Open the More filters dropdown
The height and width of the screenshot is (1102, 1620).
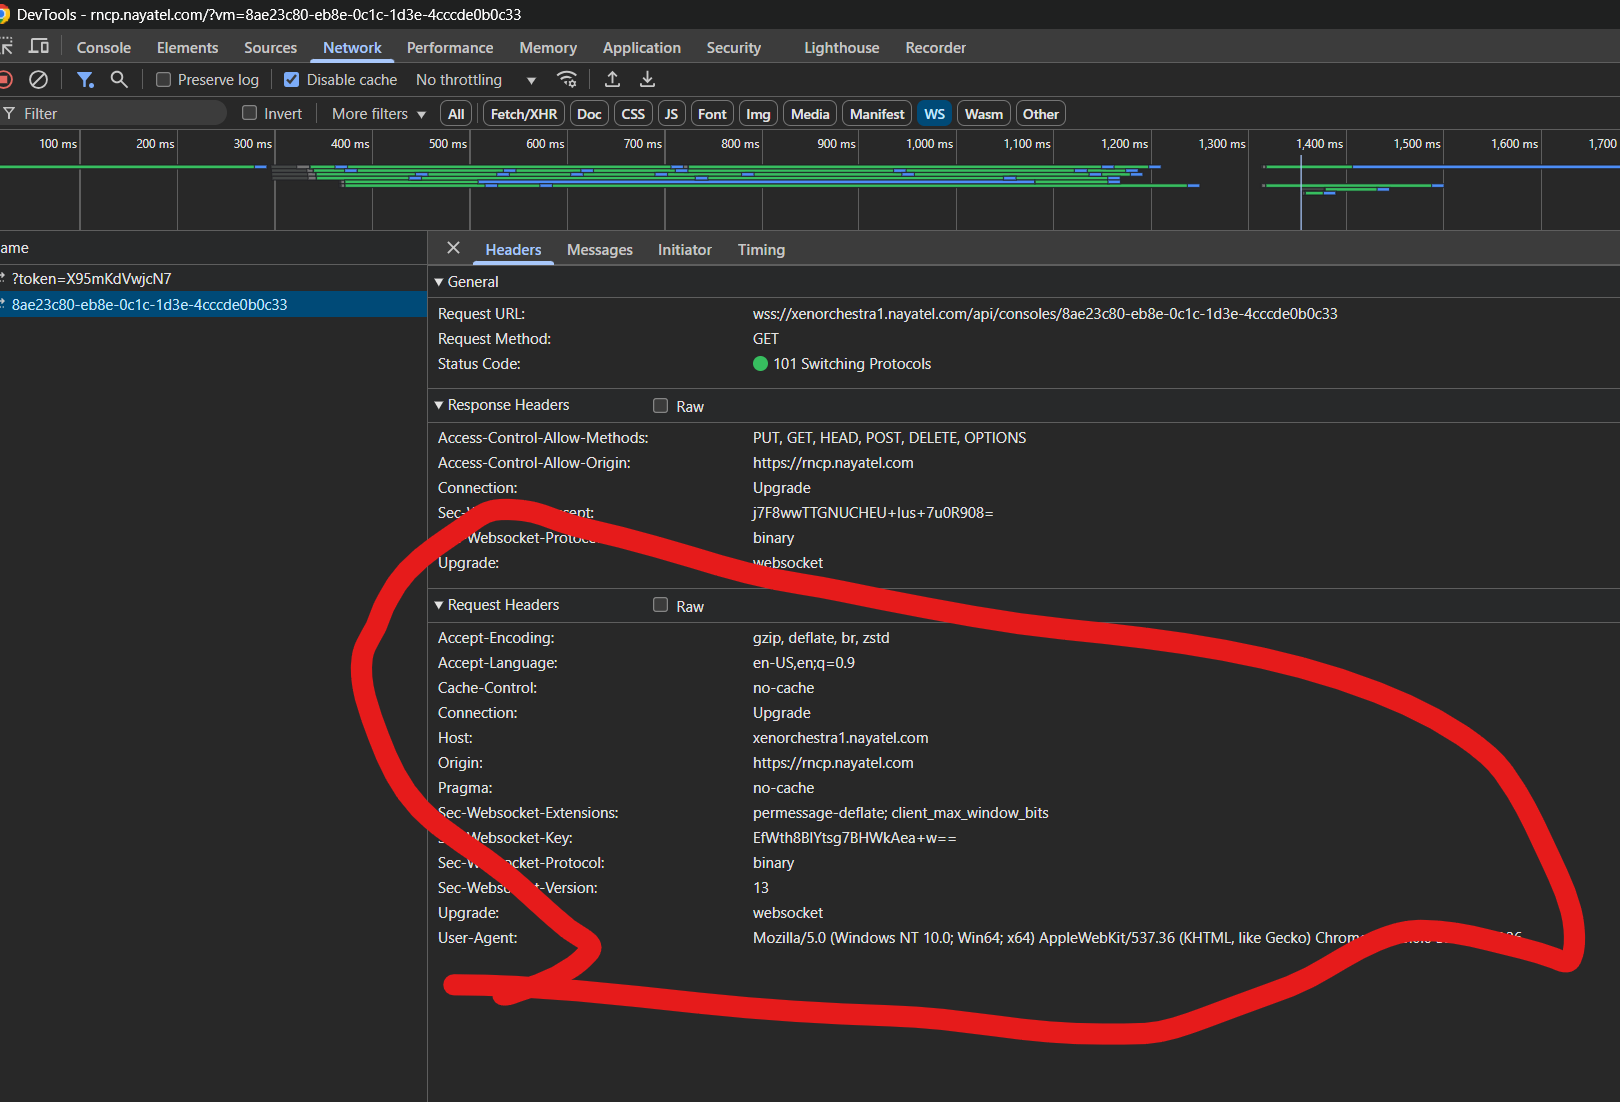tap(379, 114)
